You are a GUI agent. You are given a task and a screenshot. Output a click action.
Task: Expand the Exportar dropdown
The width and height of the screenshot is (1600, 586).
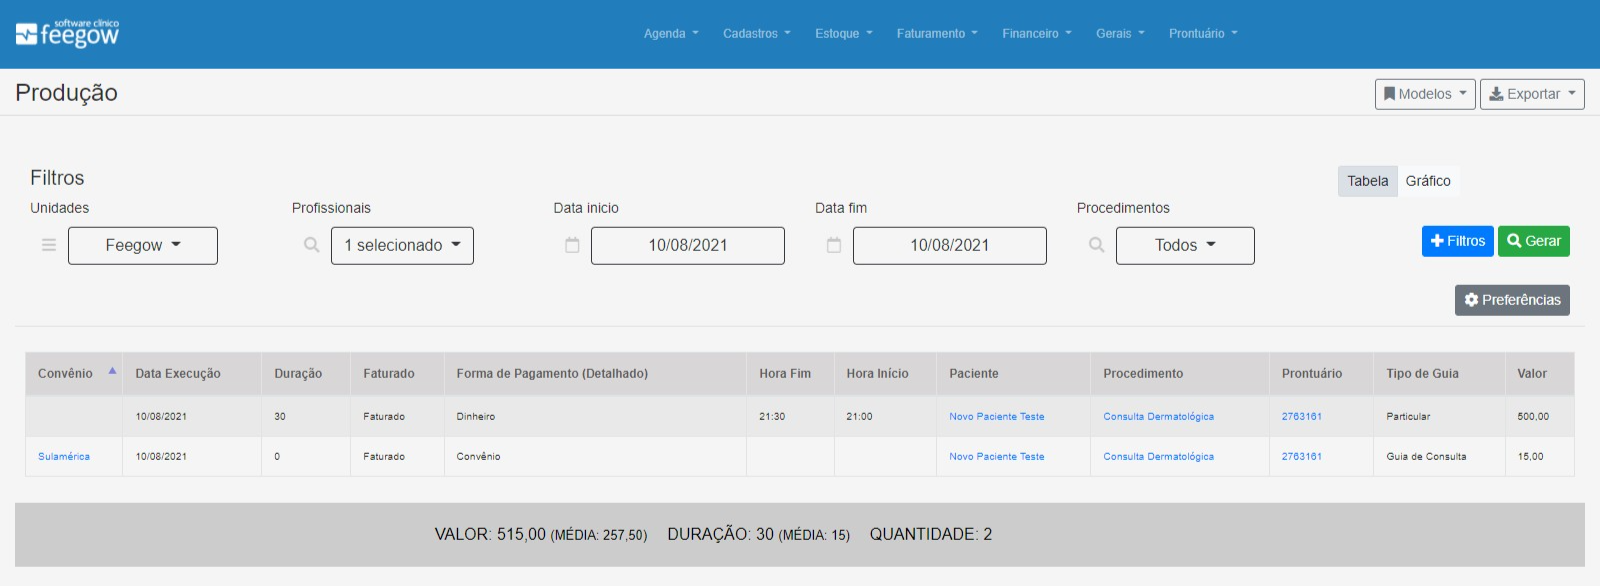point(1532,94)
